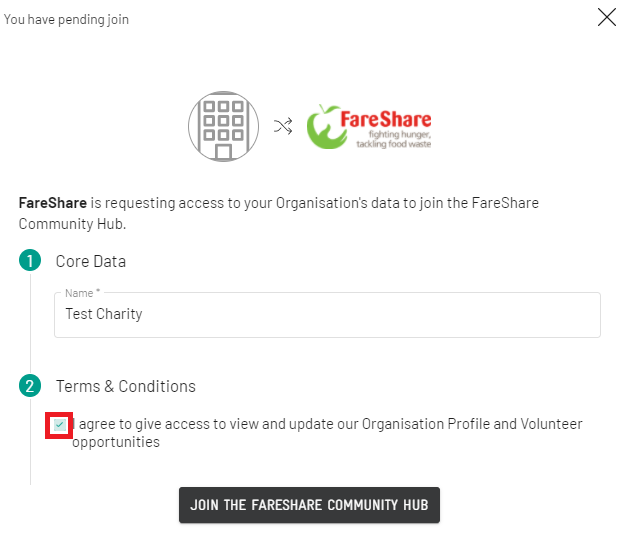
Task: Open the Terms & Conditions step heading
Action: click(x=126, y=386)
